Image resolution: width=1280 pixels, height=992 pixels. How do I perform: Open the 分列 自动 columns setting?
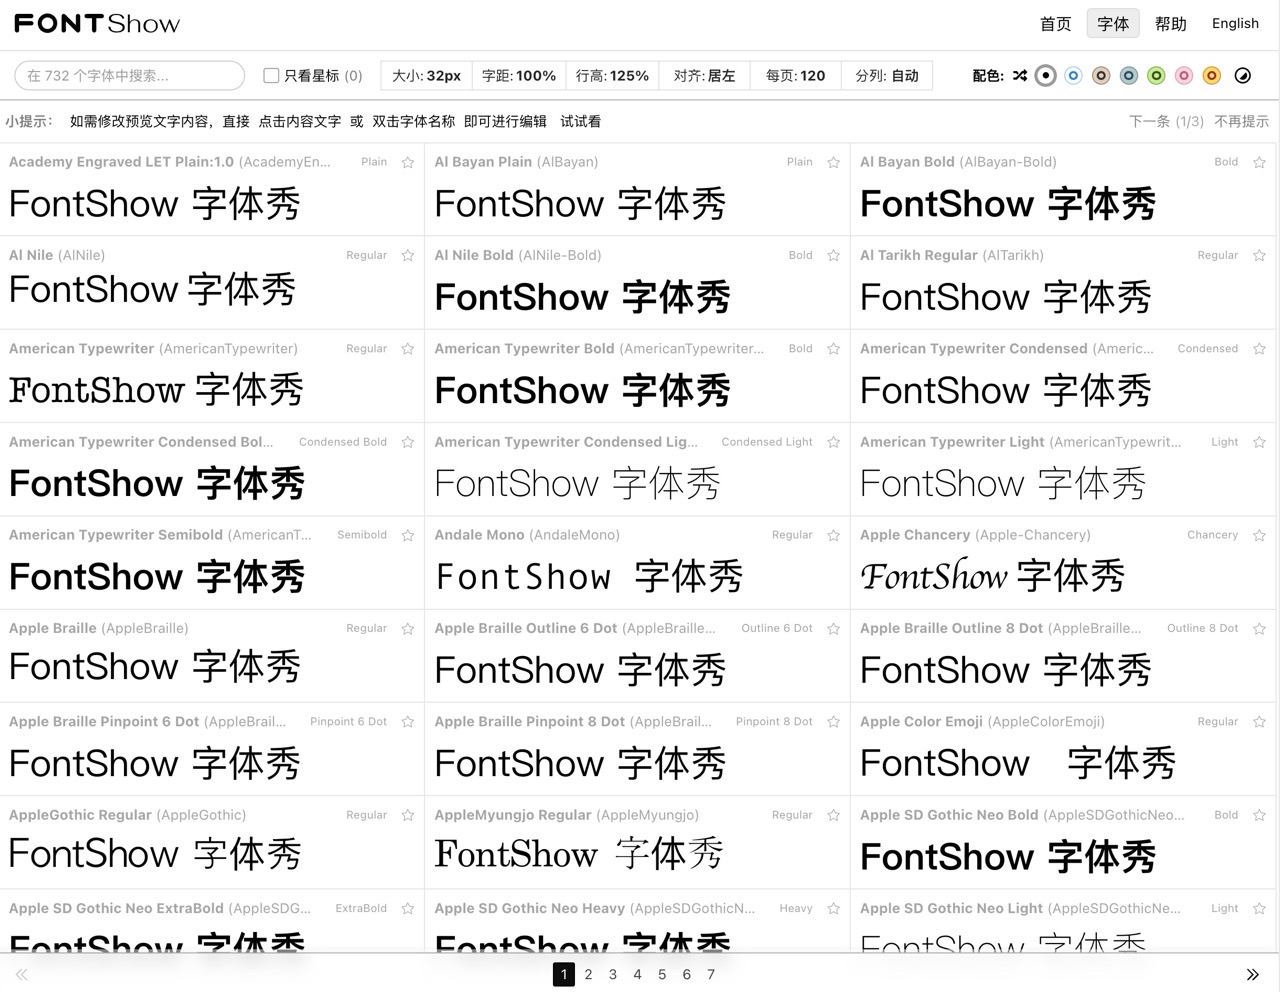point(887,76)
